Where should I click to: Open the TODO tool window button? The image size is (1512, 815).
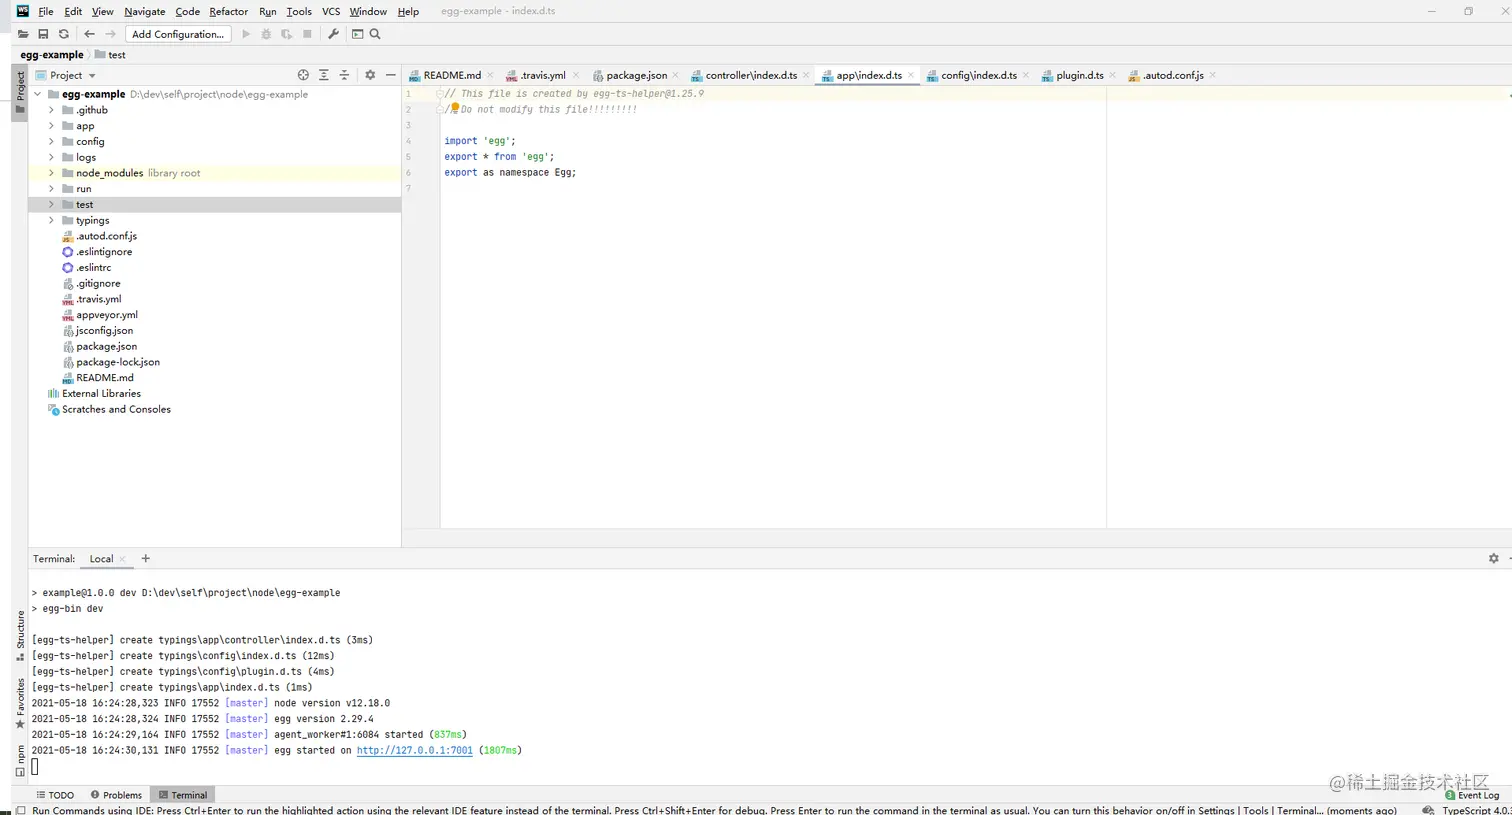click(x=55, y=795)
